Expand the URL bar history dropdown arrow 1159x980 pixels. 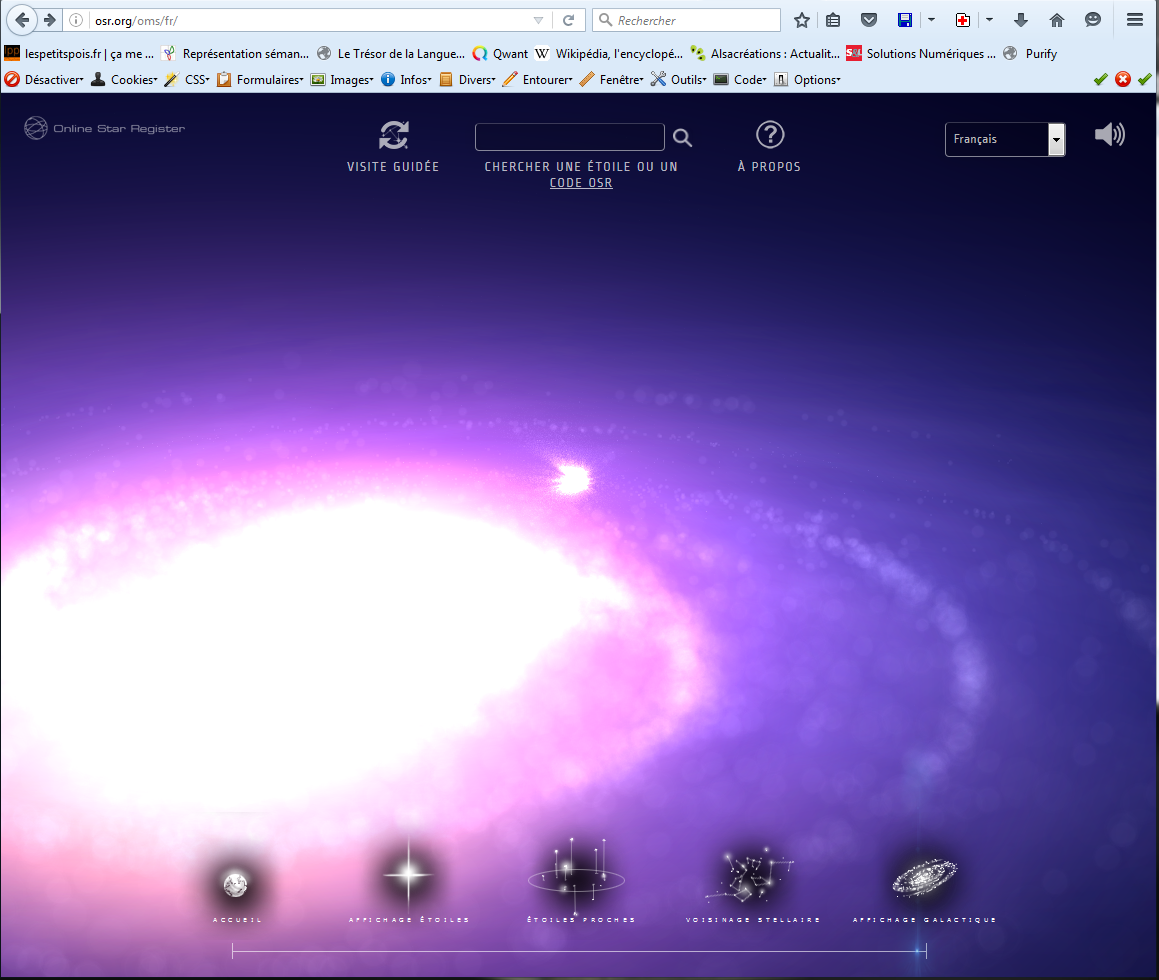point(538,20)
